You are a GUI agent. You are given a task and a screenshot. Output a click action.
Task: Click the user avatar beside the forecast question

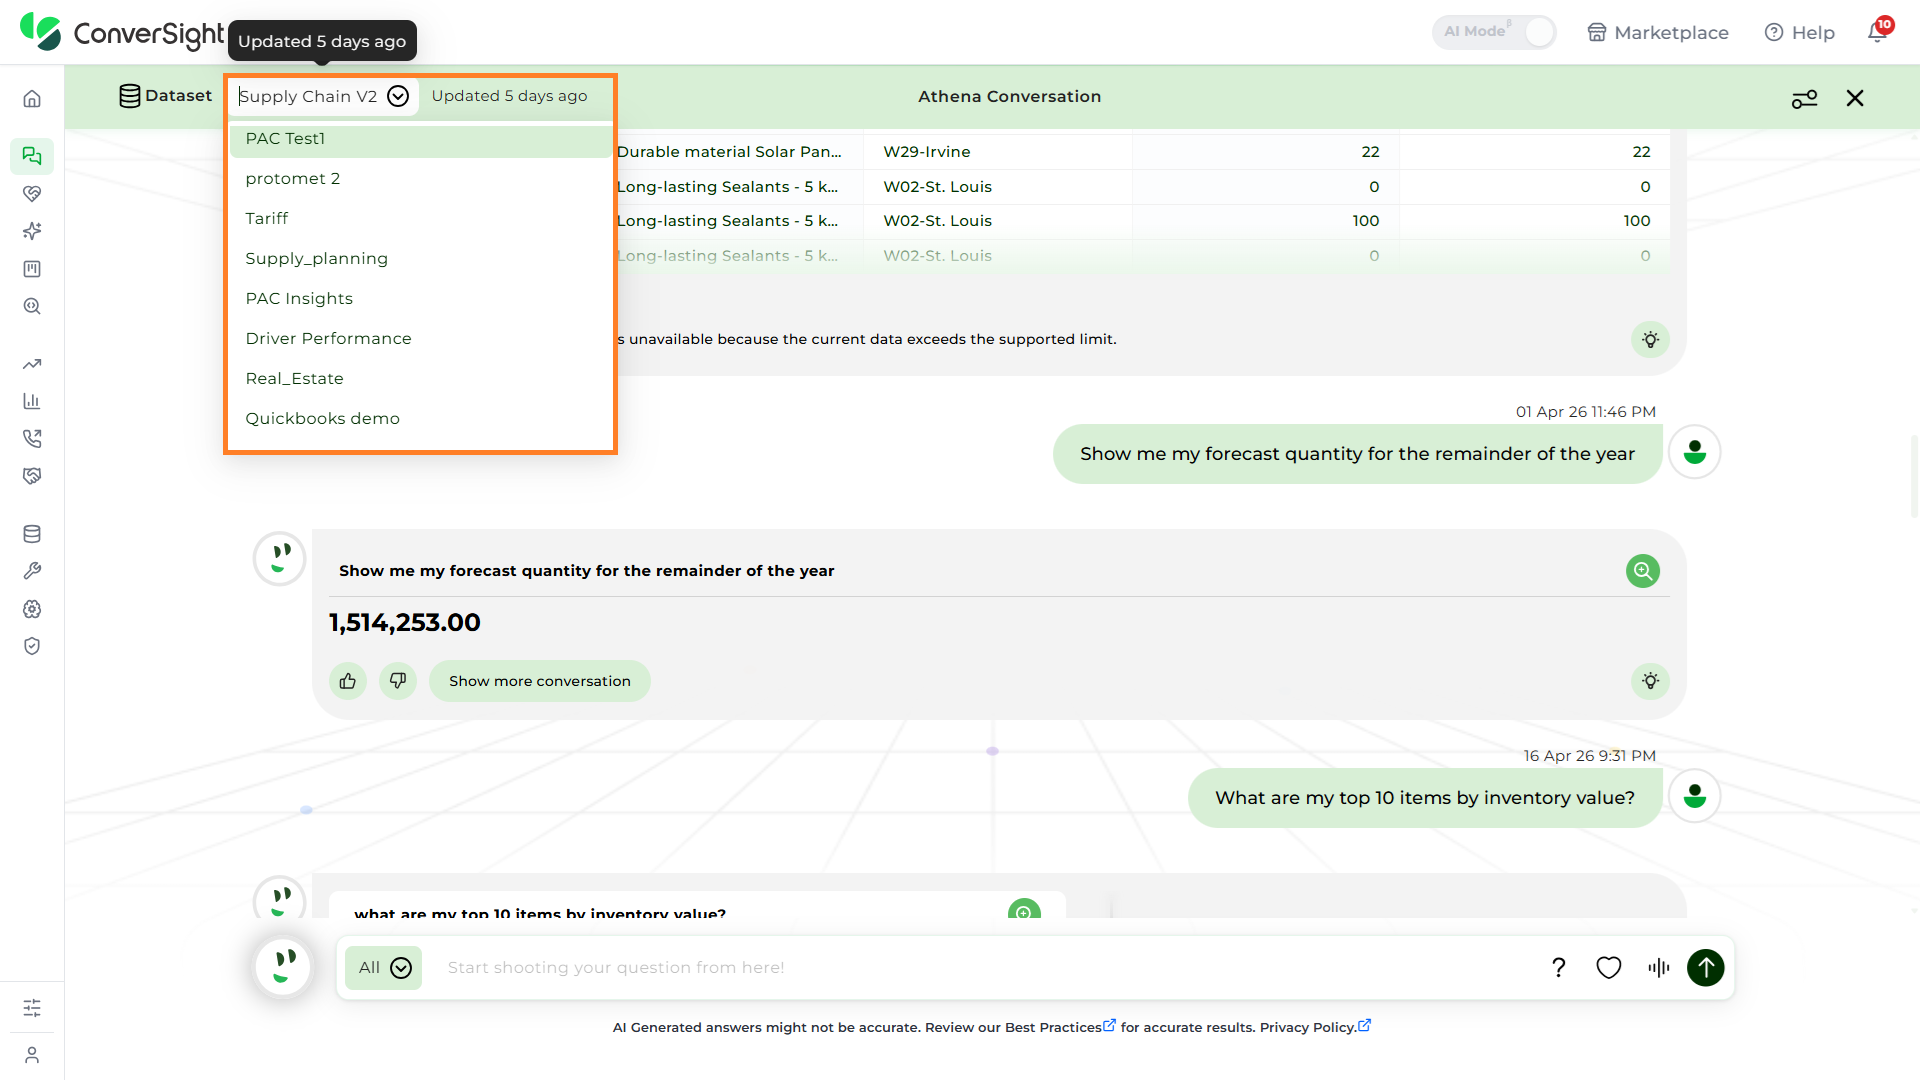click(1695, 453)
